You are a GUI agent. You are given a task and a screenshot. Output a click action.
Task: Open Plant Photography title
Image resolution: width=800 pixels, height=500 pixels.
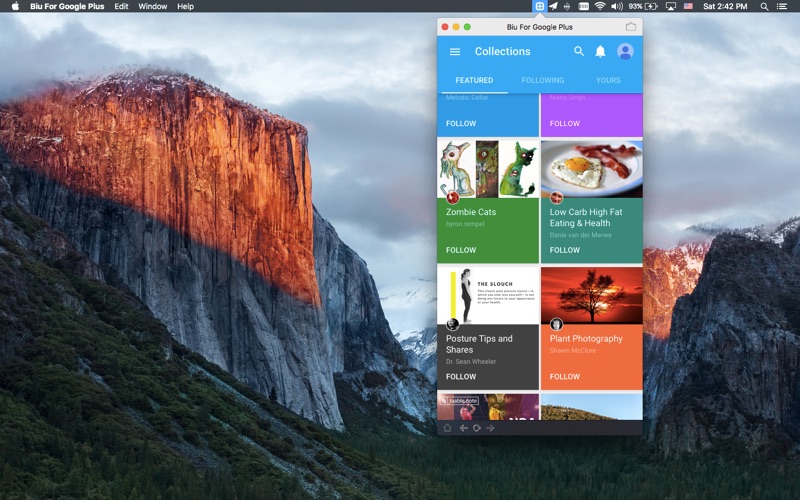point(586,338)
